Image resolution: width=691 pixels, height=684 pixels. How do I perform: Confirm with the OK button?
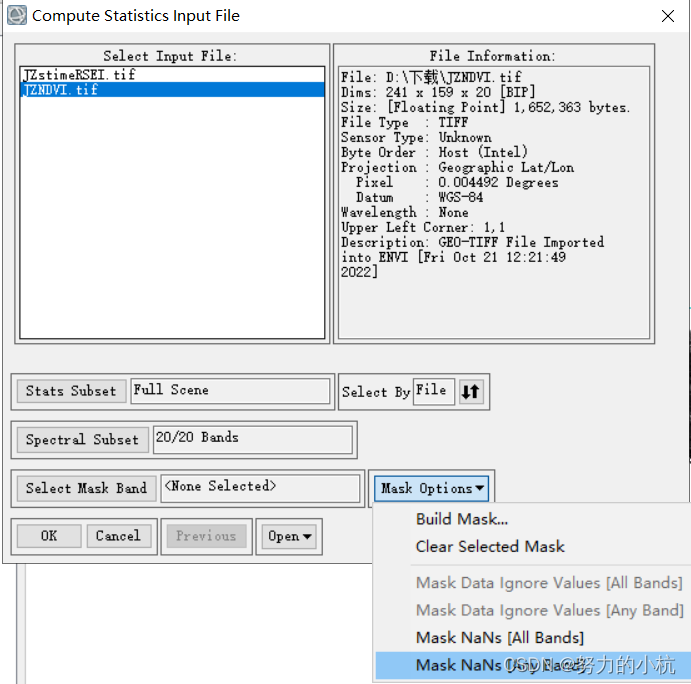49,536
